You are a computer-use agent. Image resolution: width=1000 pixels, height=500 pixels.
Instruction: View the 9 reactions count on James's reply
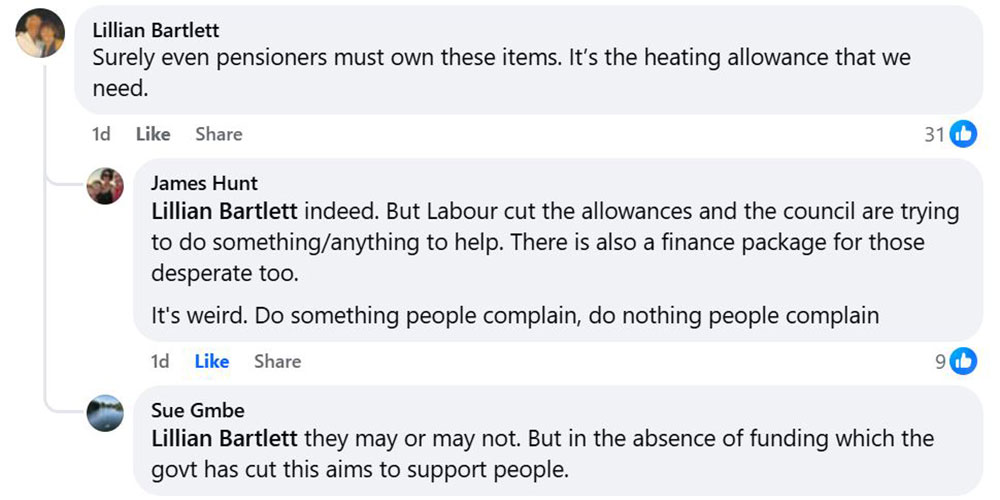point(940,361)
